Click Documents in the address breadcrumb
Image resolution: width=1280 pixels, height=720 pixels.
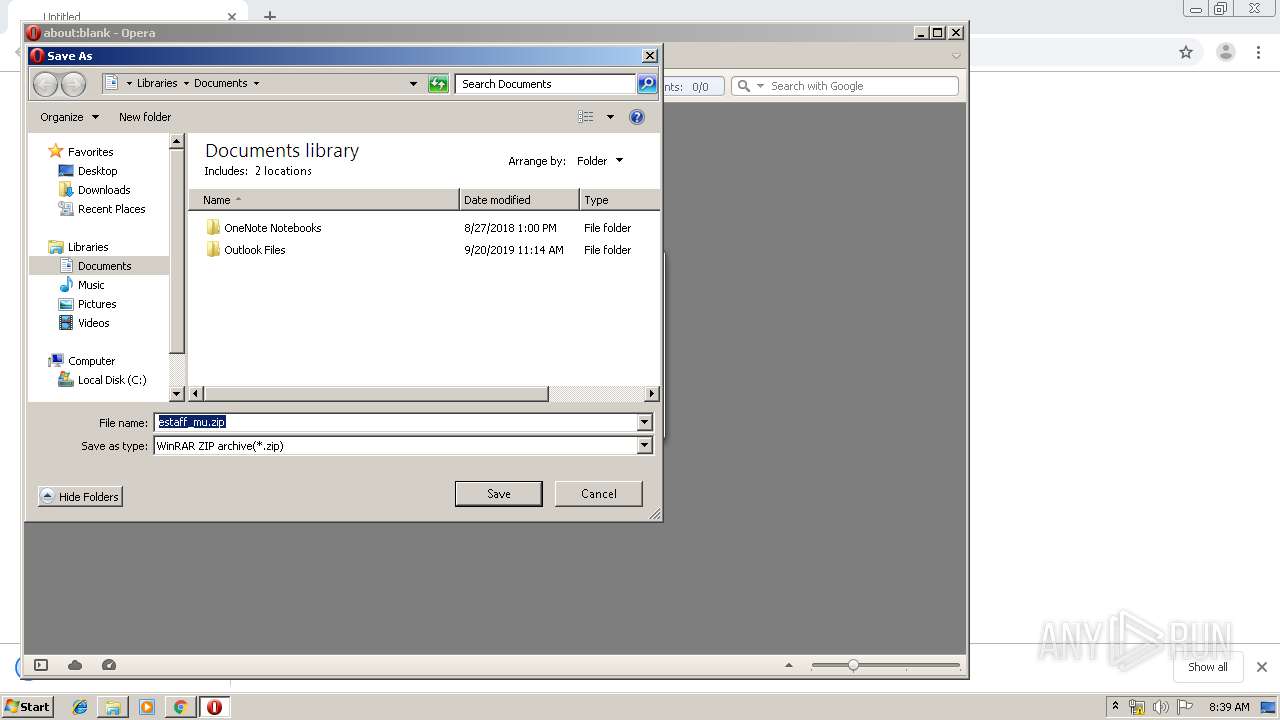tap(221, 84)
